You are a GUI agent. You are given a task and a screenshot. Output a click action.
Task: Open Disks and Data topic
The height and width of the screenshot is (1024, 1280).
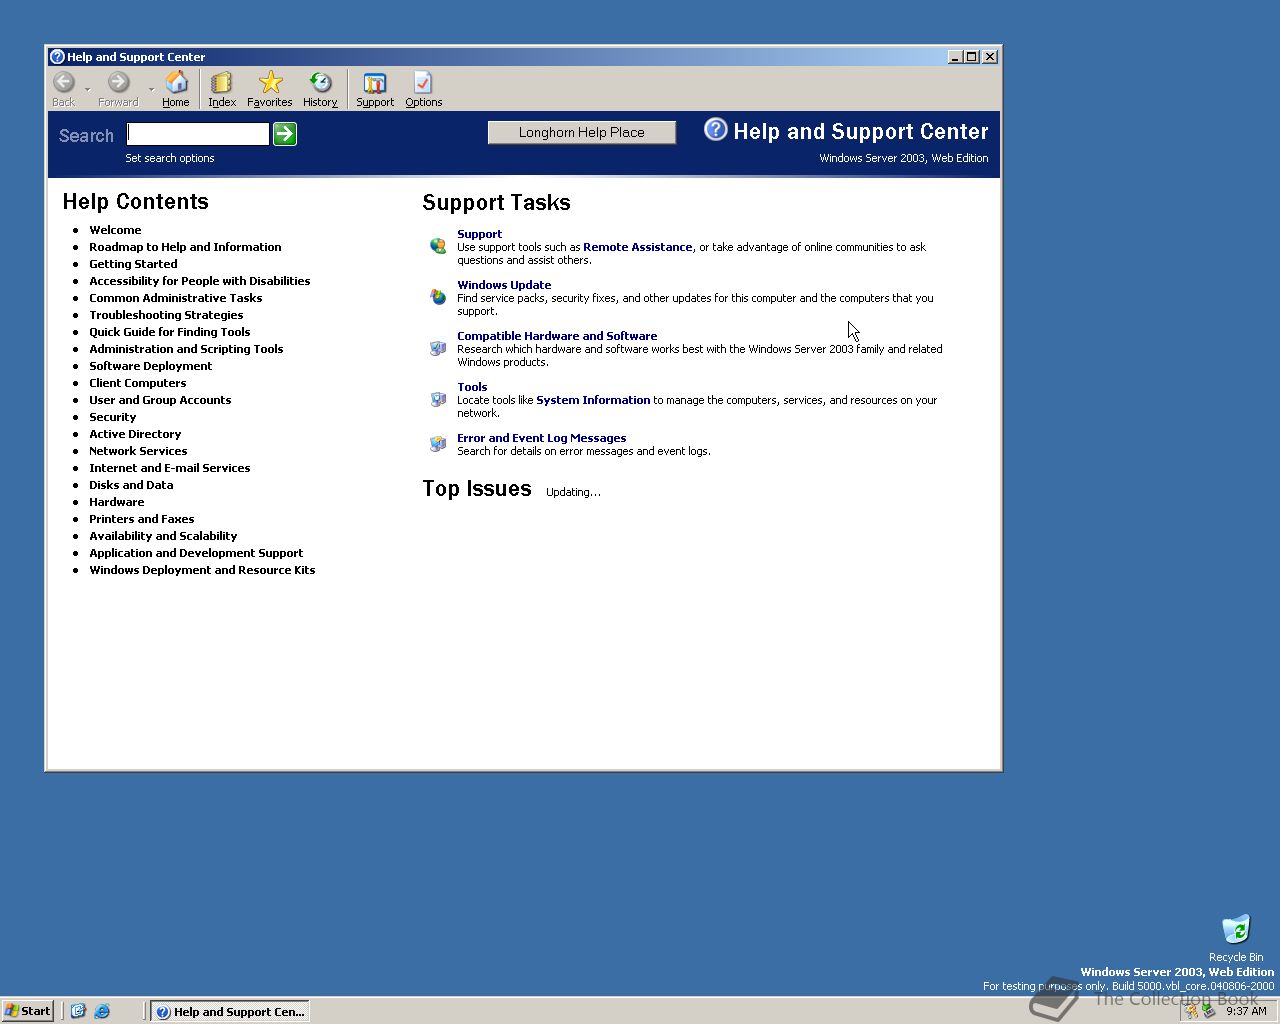131,485
